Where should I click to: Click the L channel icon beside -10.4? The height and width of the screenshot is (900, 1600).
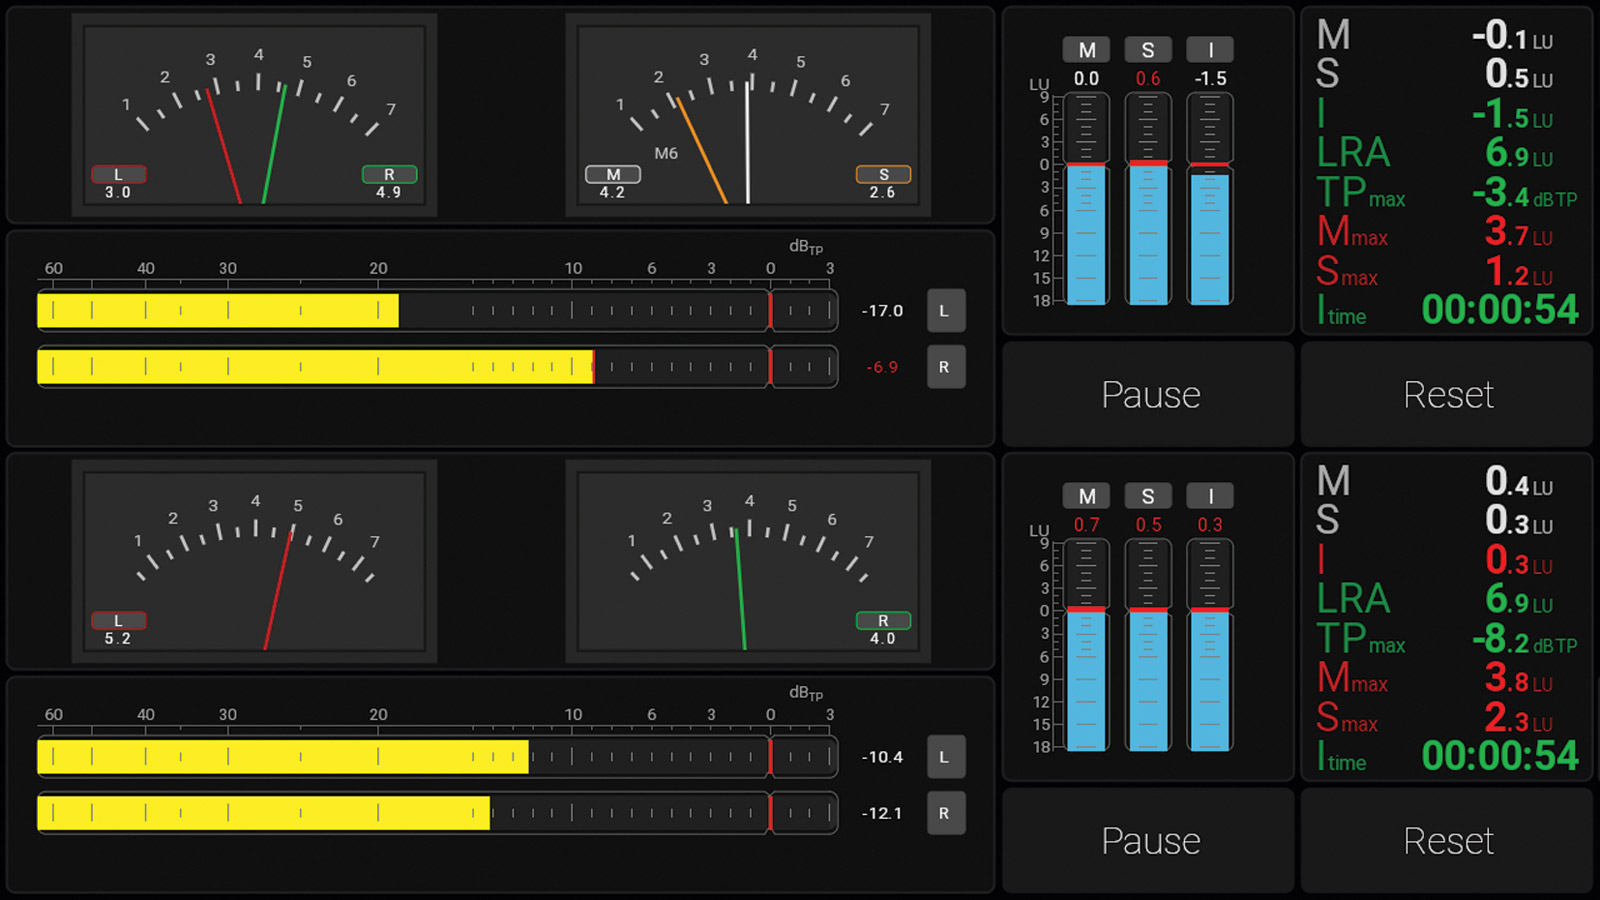tap(945, 757)
